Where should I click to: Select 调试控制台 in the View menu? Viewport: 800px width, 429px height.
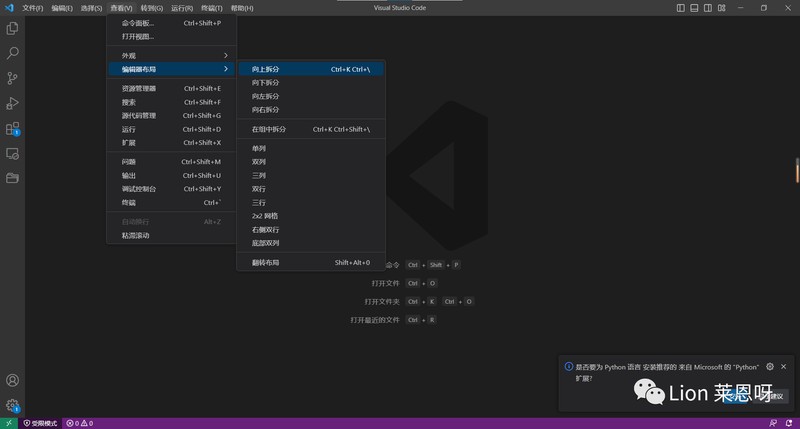tap(171, 189)
